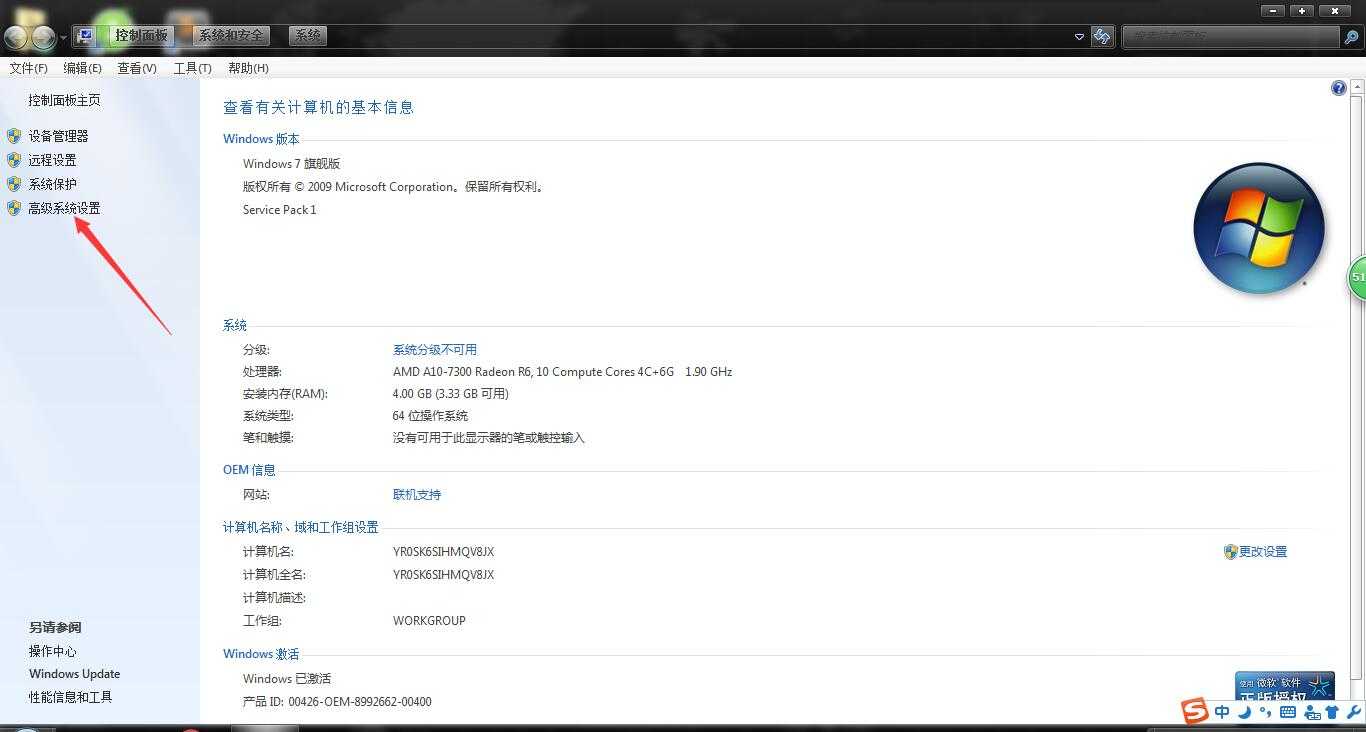Click shield icon beside 远程设置
Viewport: 1366px width, 732px height.
click(14, 160)
